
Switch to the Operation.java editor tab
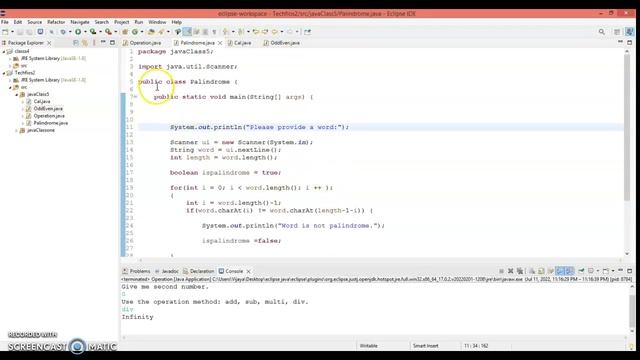click(142, 43)
